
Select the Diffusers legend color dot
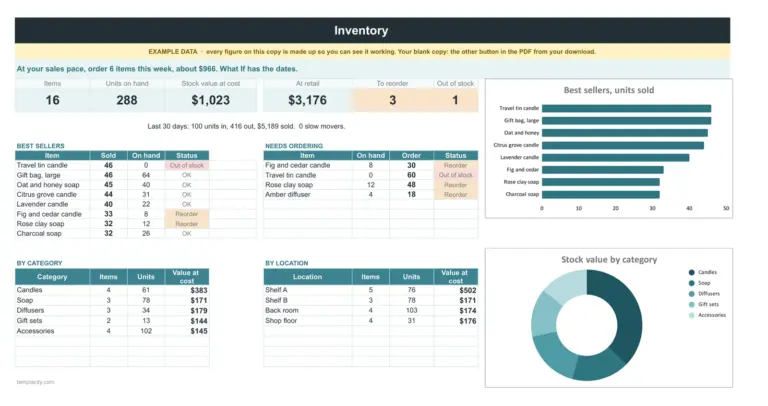tap(691, 294)
